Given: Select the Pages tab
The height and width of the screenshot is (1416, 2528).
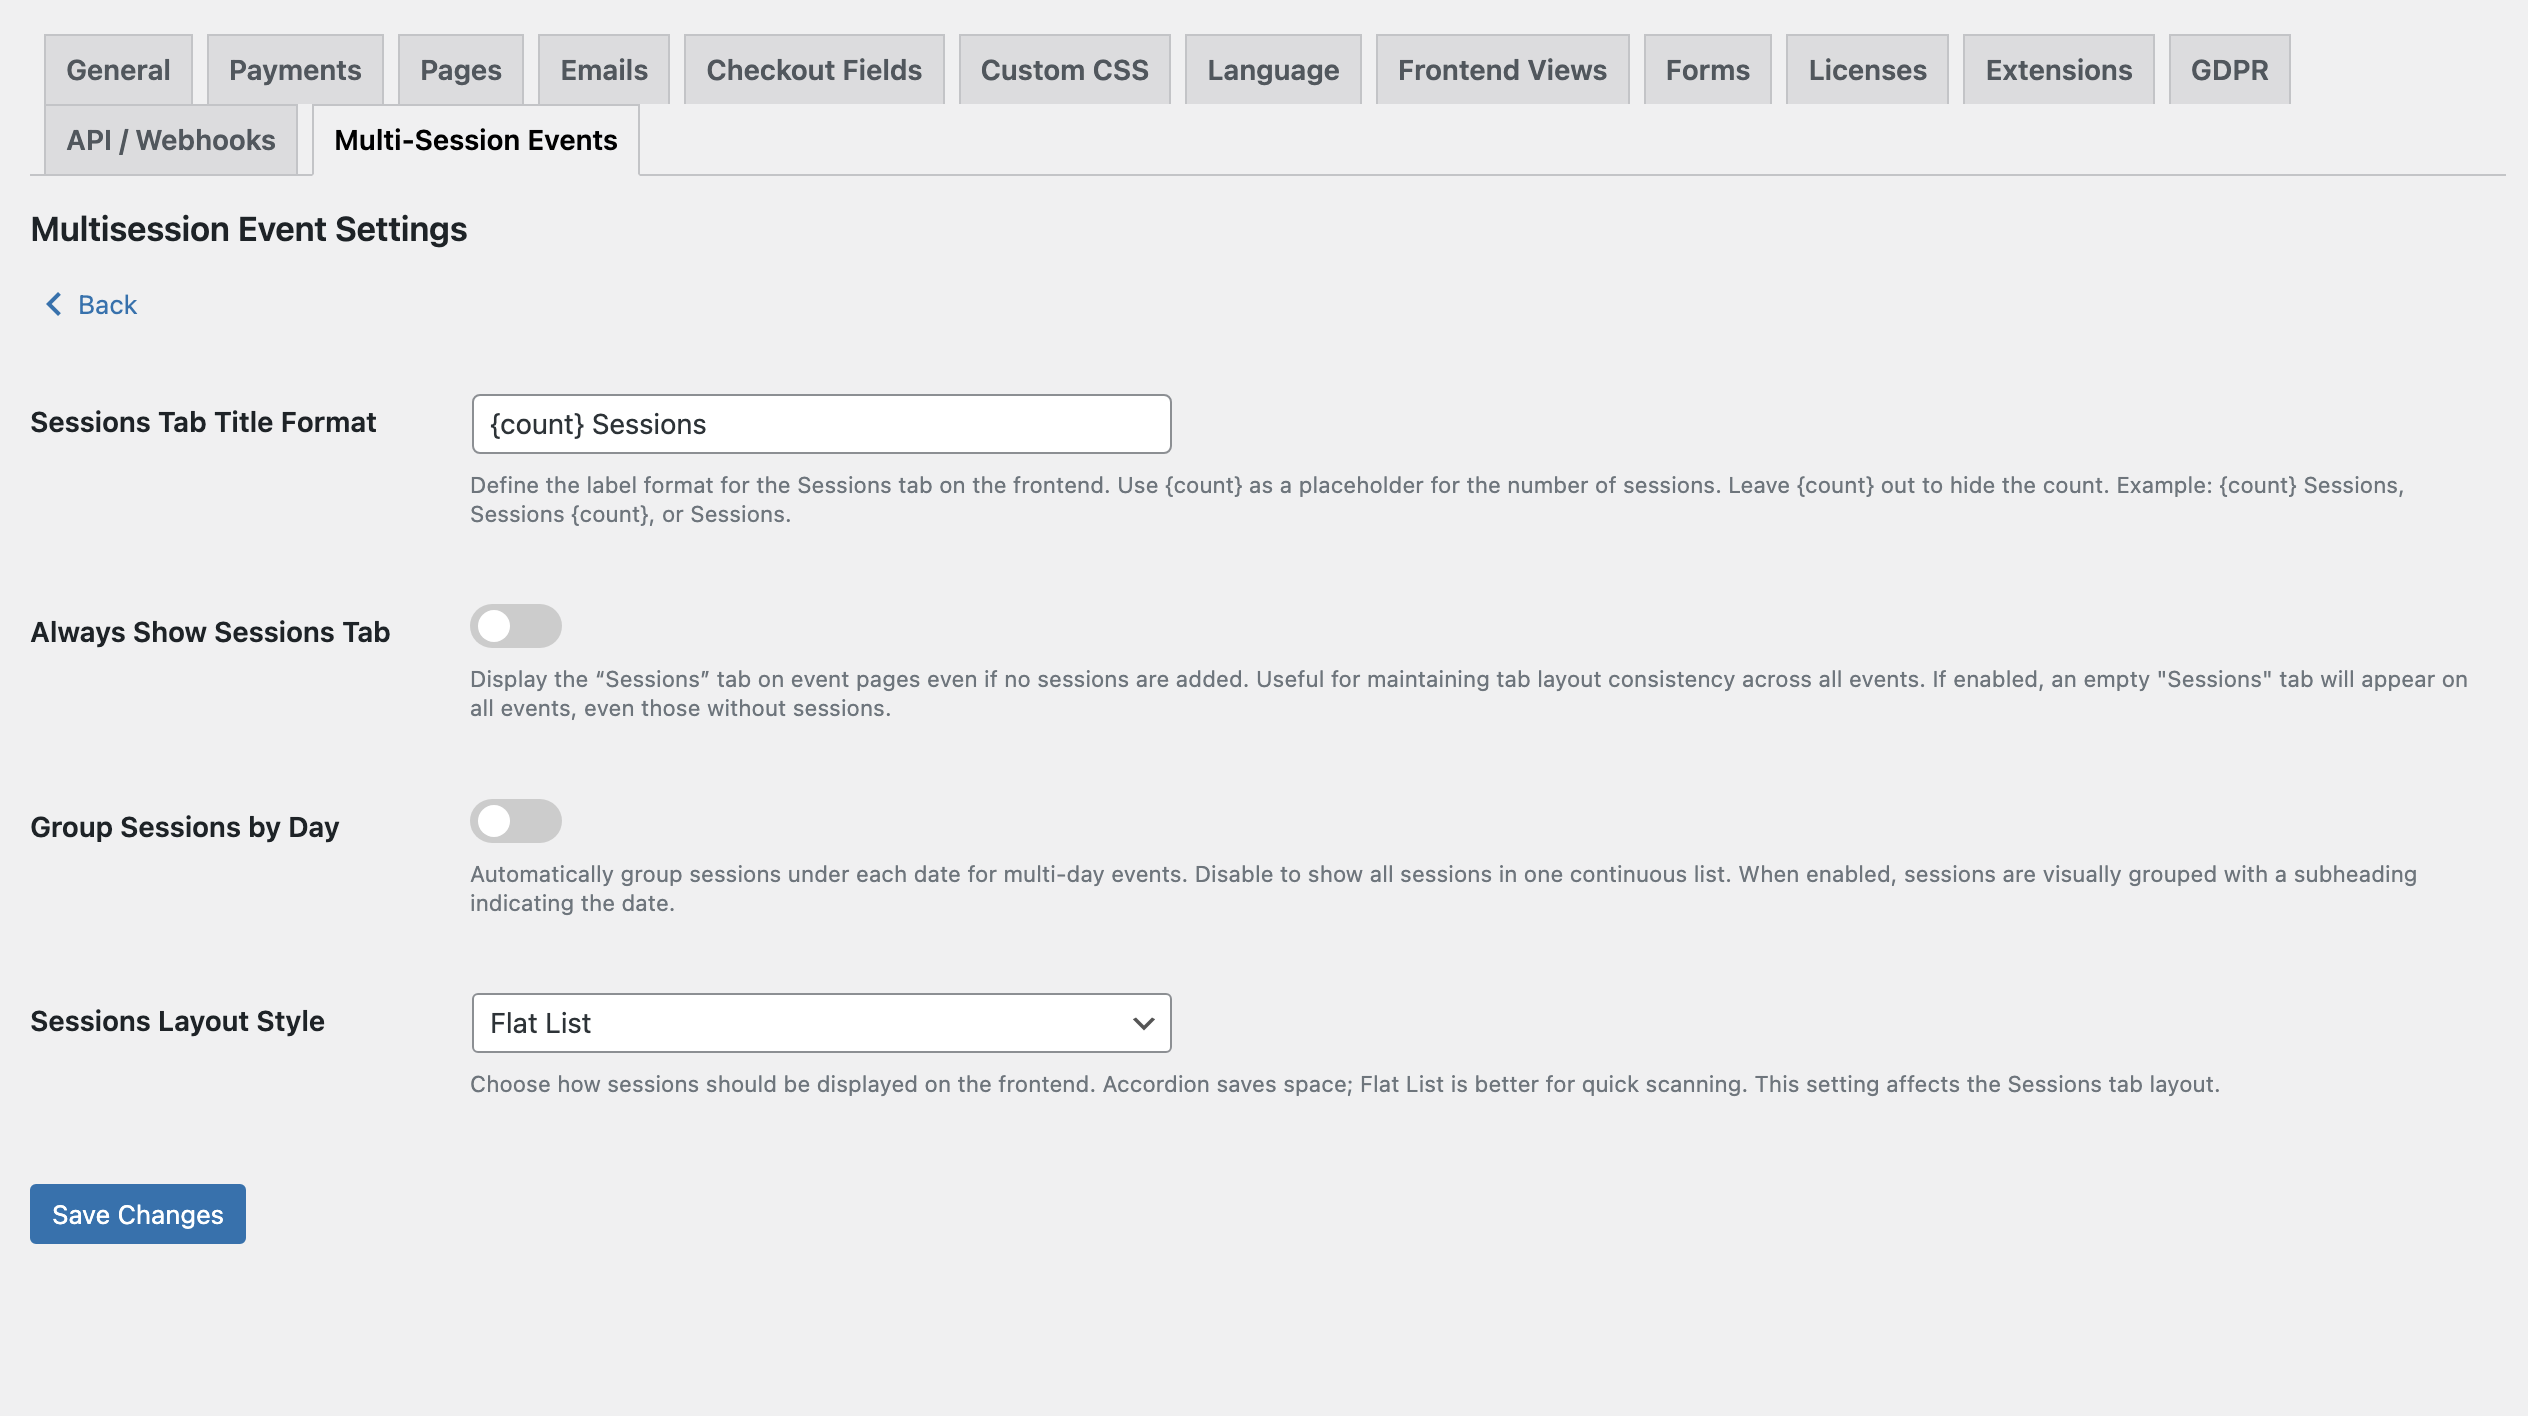Looking at the screenshot, I should point(460,70).
